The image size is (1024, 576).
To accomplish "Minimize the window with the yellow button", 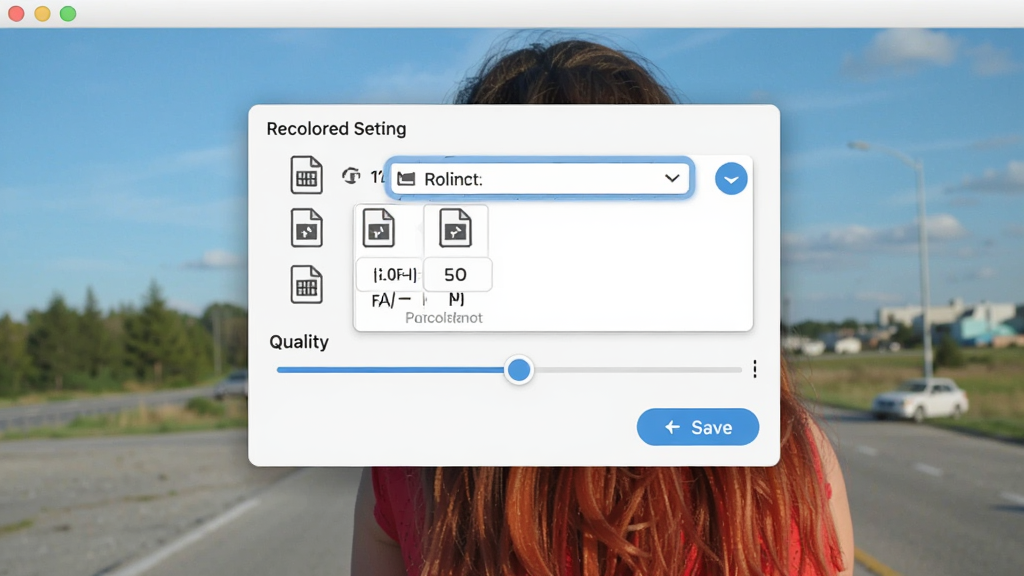I will [x=42, y=14].
